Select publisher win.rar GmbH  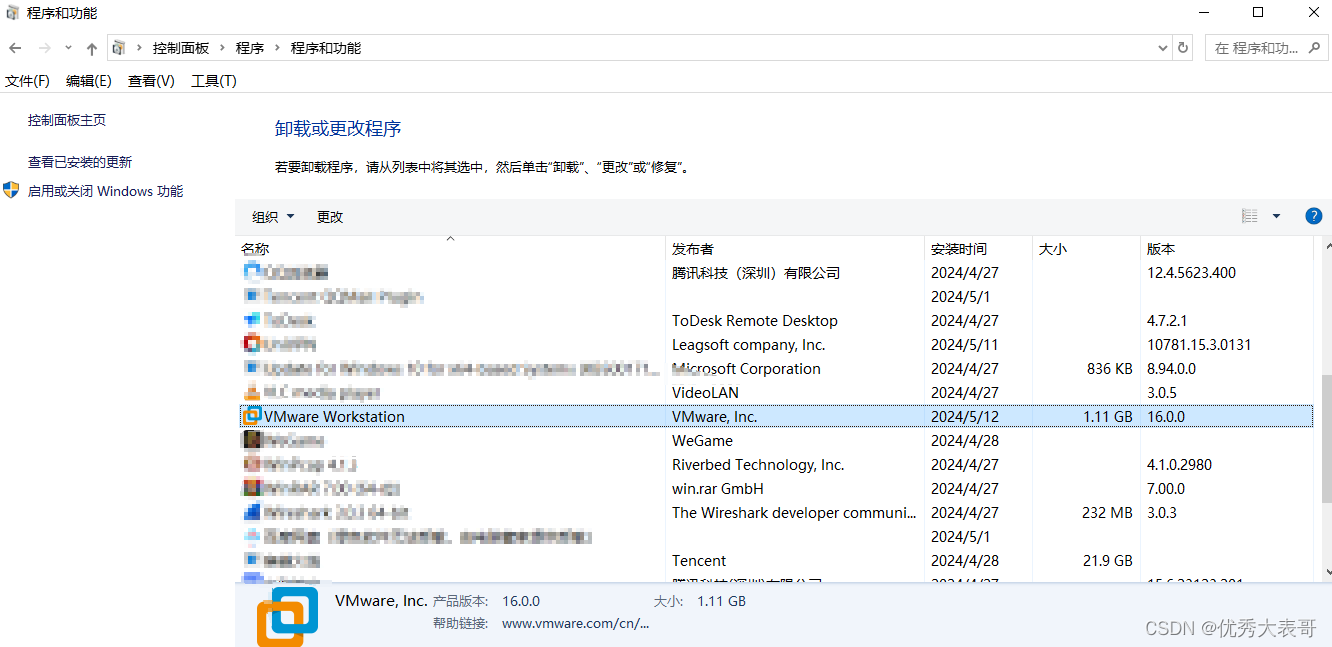(718, 489)
